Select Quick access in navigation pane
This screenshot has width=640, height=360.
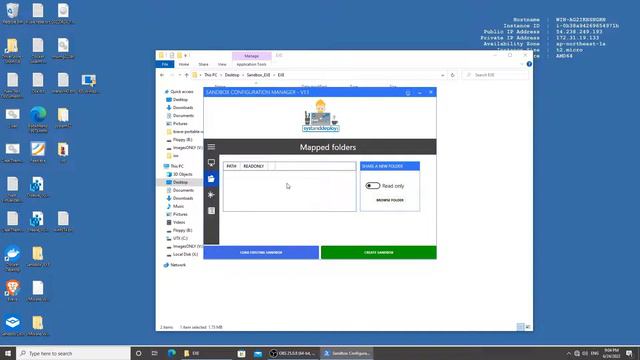tap(182, 91)
